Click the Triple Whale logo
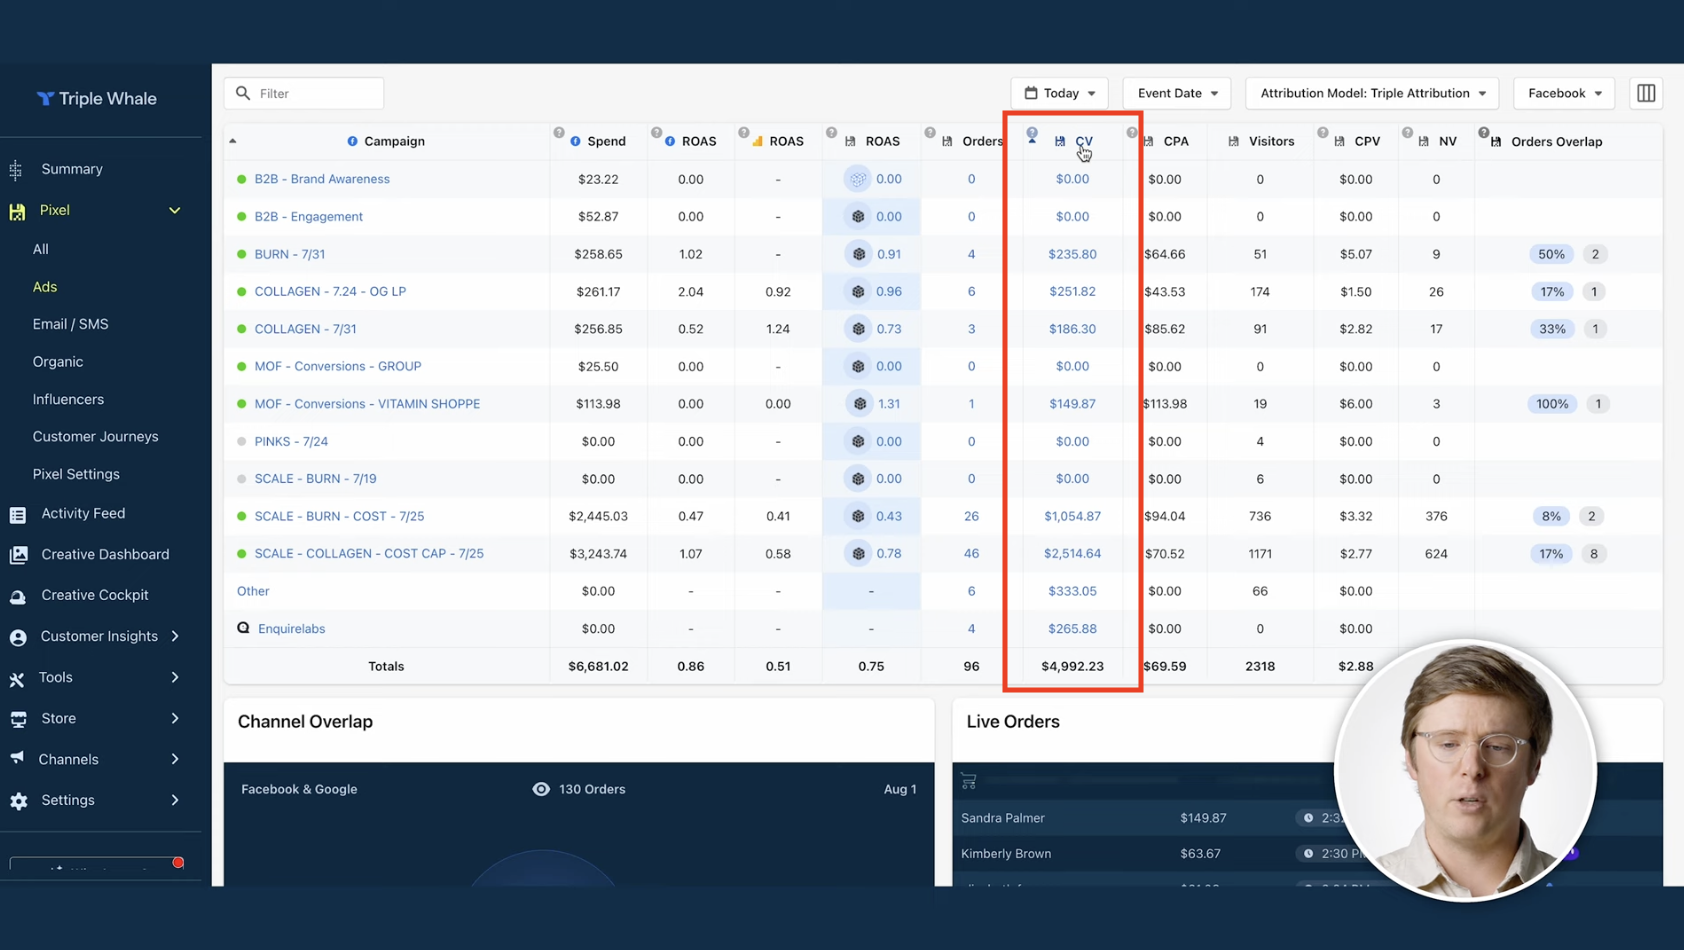Image resolution: width=1684 pixels, height=950 pixels. tap(96, 98)
